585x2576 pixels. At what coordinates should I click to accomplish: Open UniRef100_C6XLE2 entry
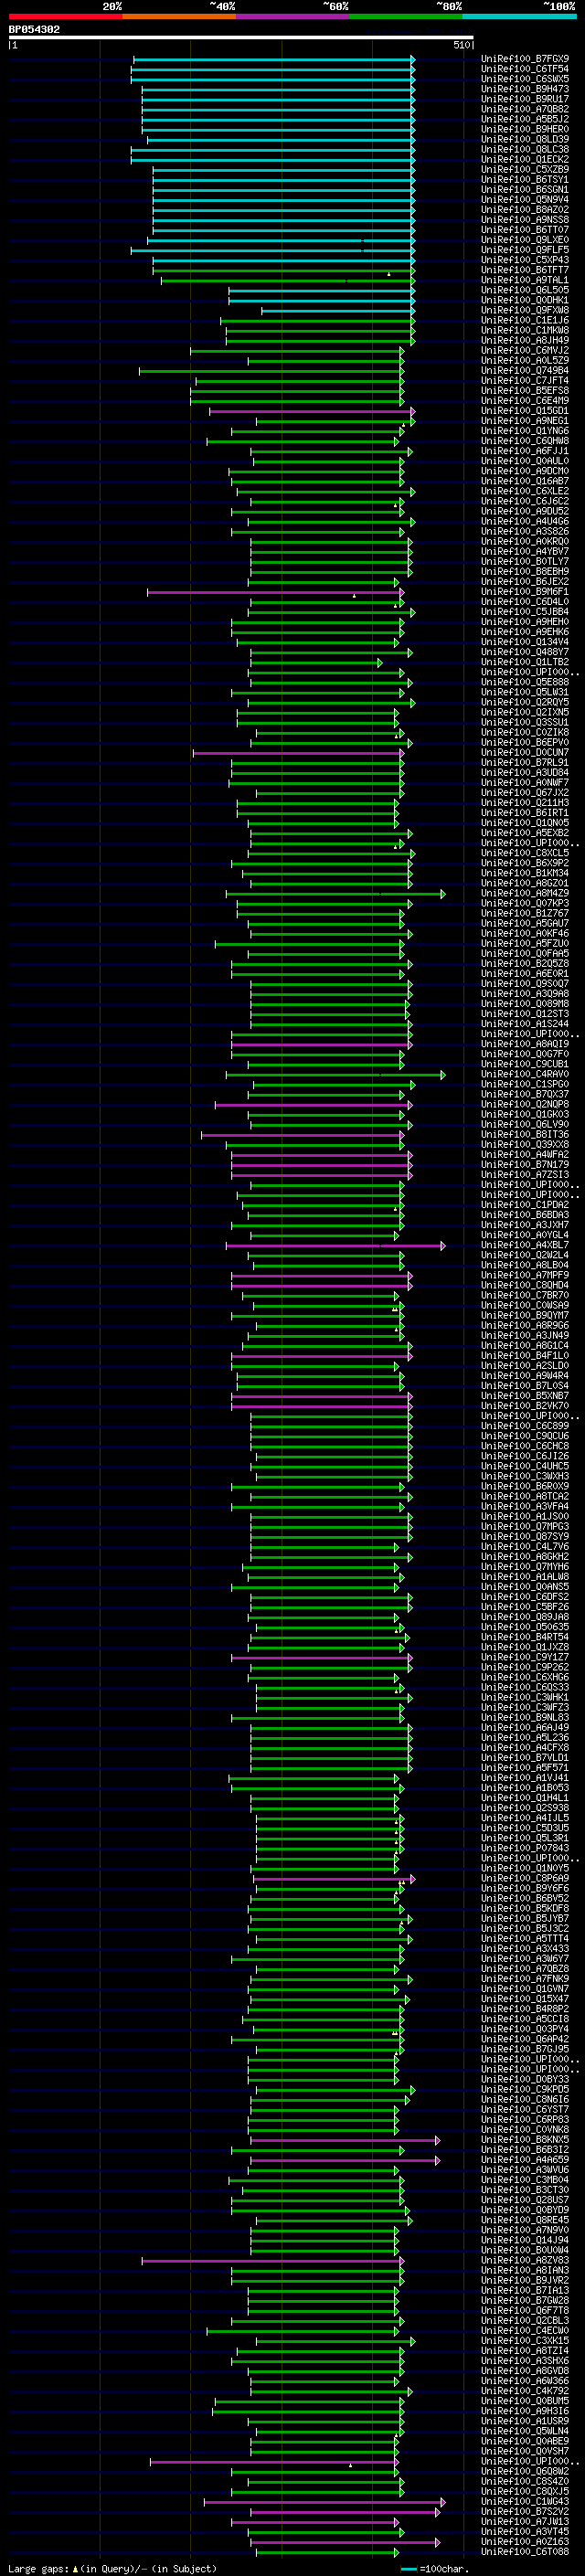tap(525, 491)
